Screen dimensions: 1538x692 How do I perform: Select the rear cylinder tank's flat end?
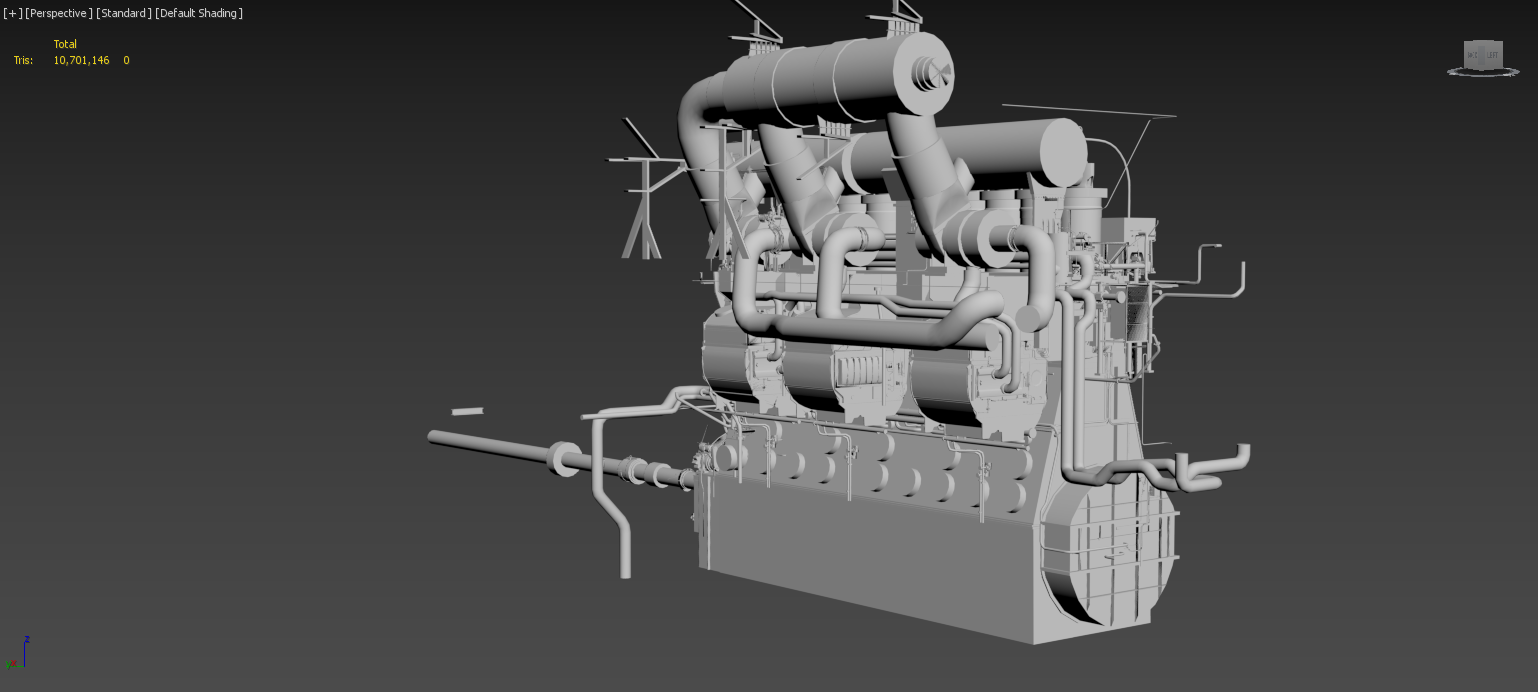(x=1062, y=150)
